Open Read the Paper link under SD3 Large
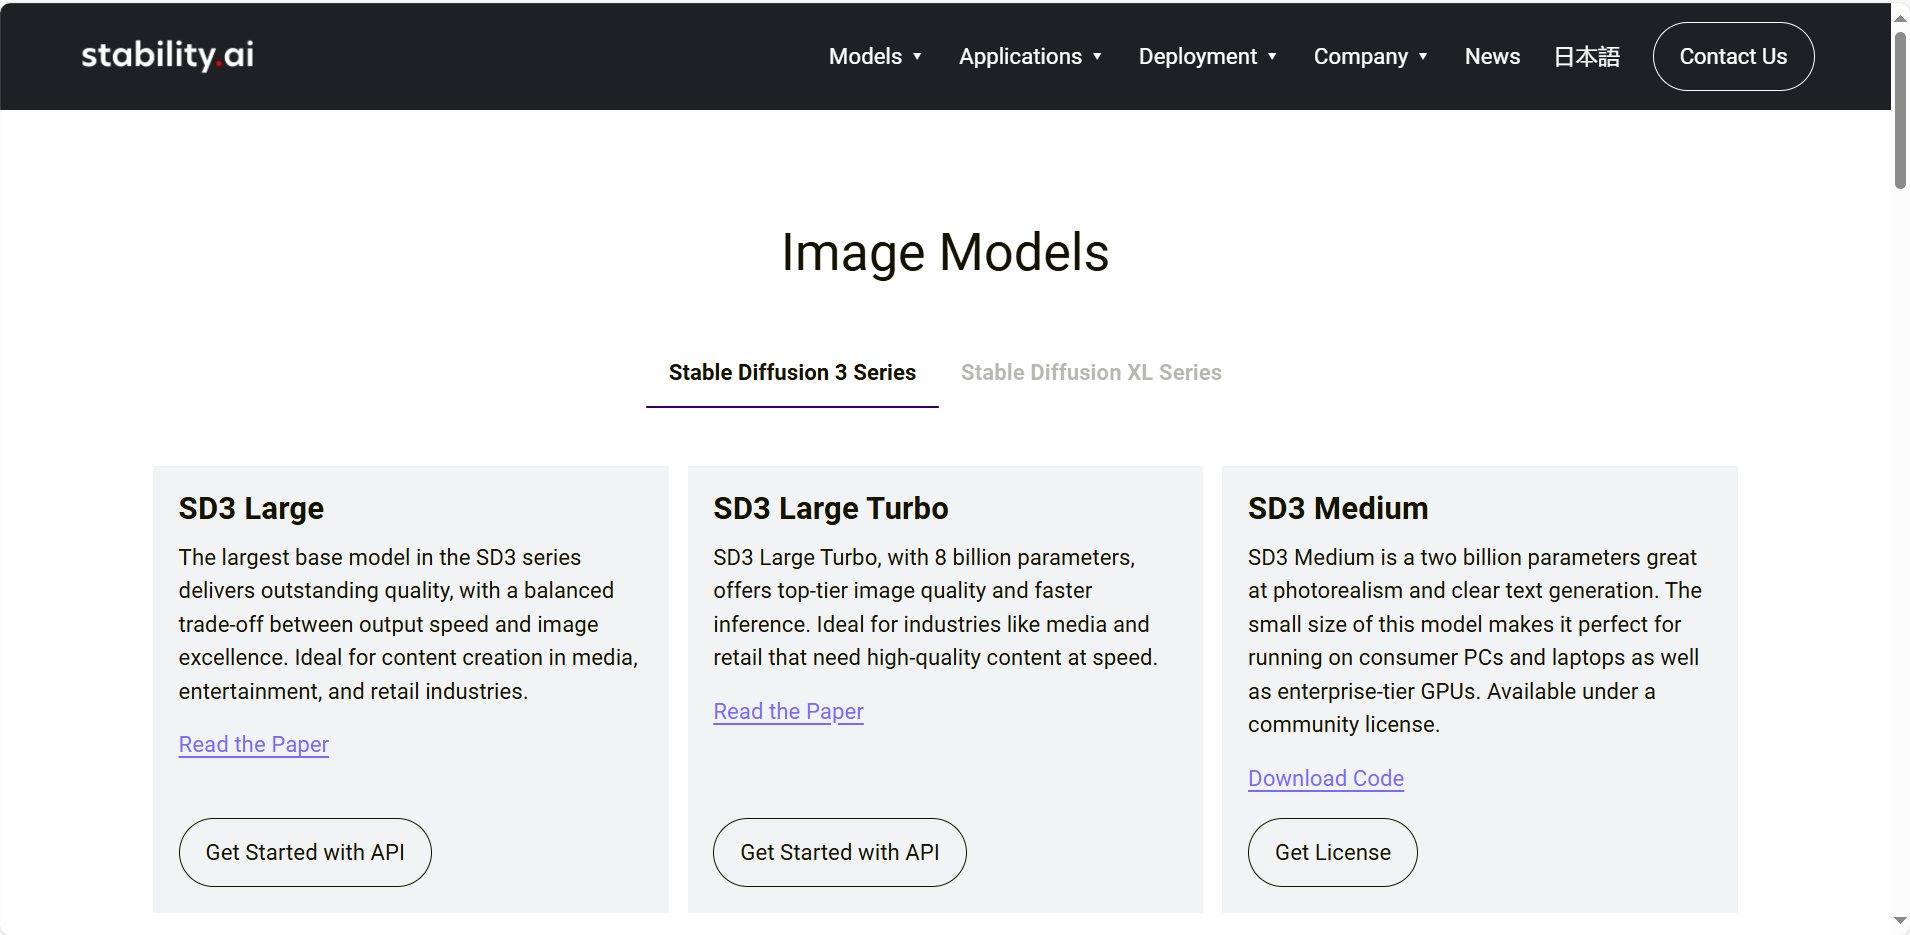 point(254,745)
